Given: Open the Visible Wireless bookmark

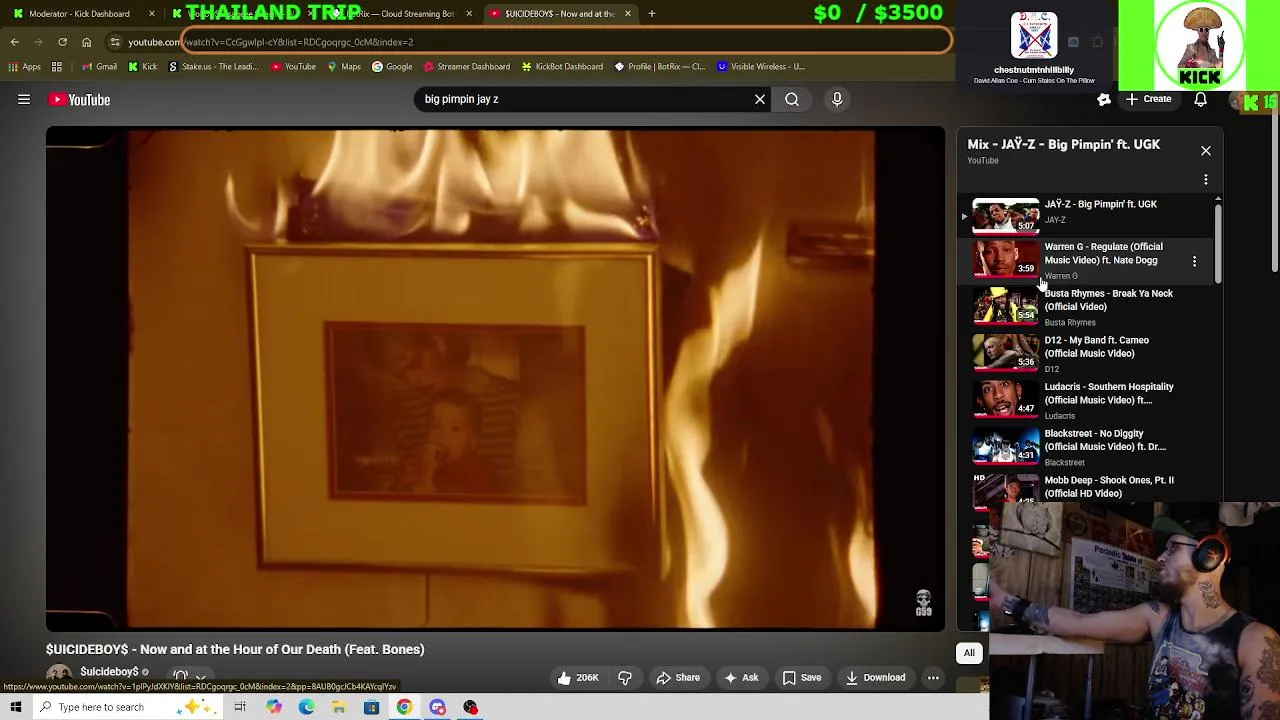Looking at the screenshot, I should pyautogui.click(x=761, y=67).
